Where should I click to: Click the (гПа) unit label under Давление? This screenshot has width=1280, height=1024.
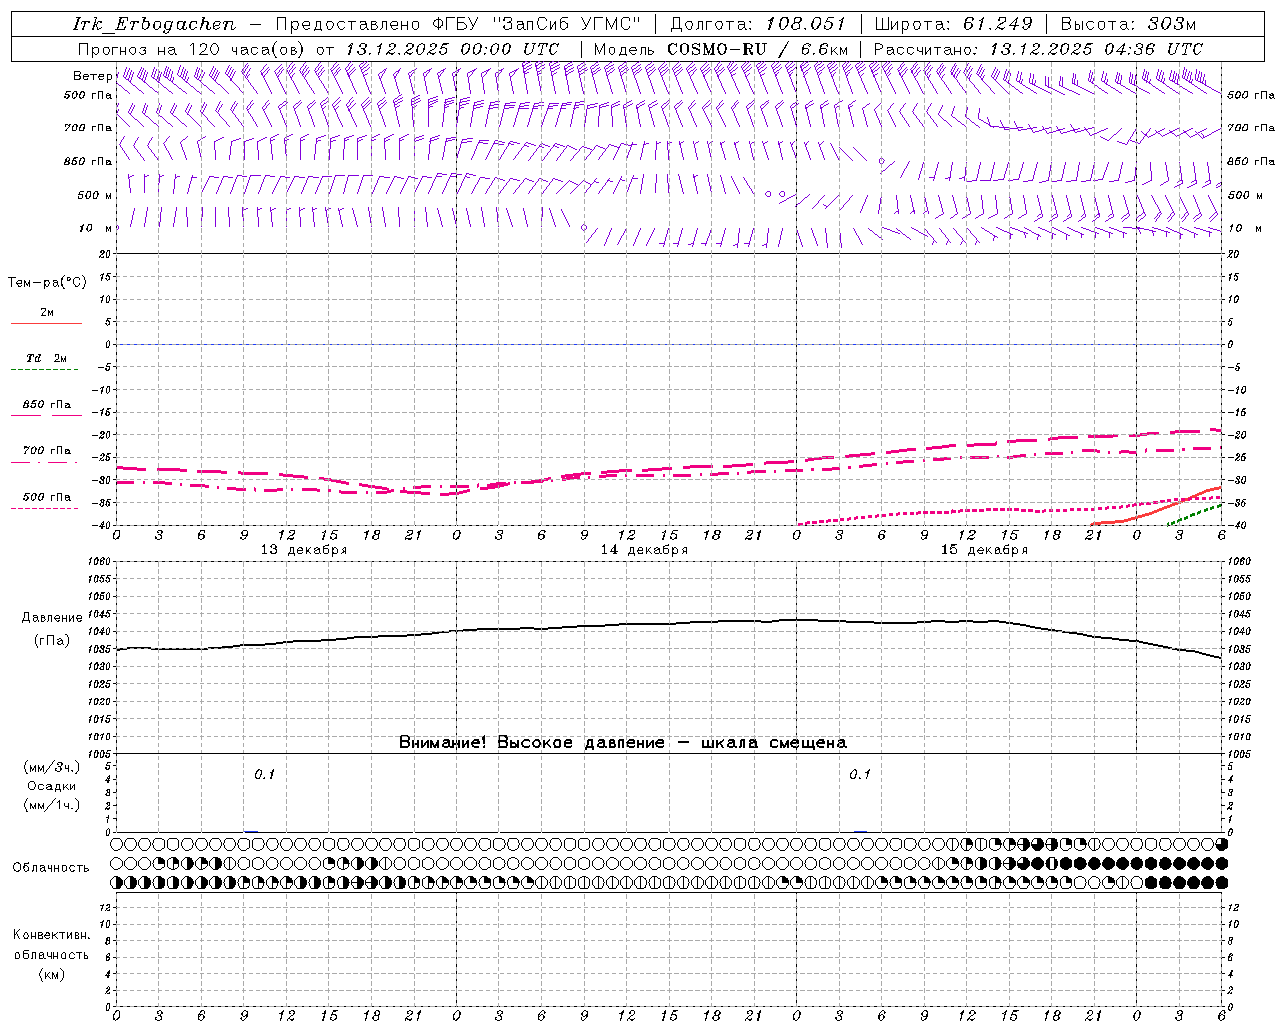pos(52,641)
